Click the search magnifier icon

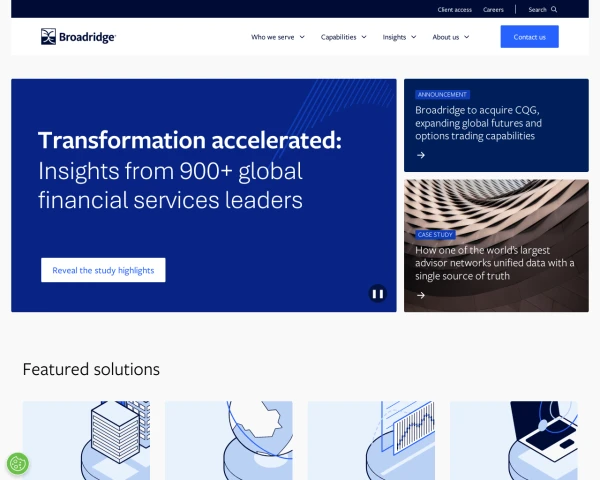(x=554, y=10)
